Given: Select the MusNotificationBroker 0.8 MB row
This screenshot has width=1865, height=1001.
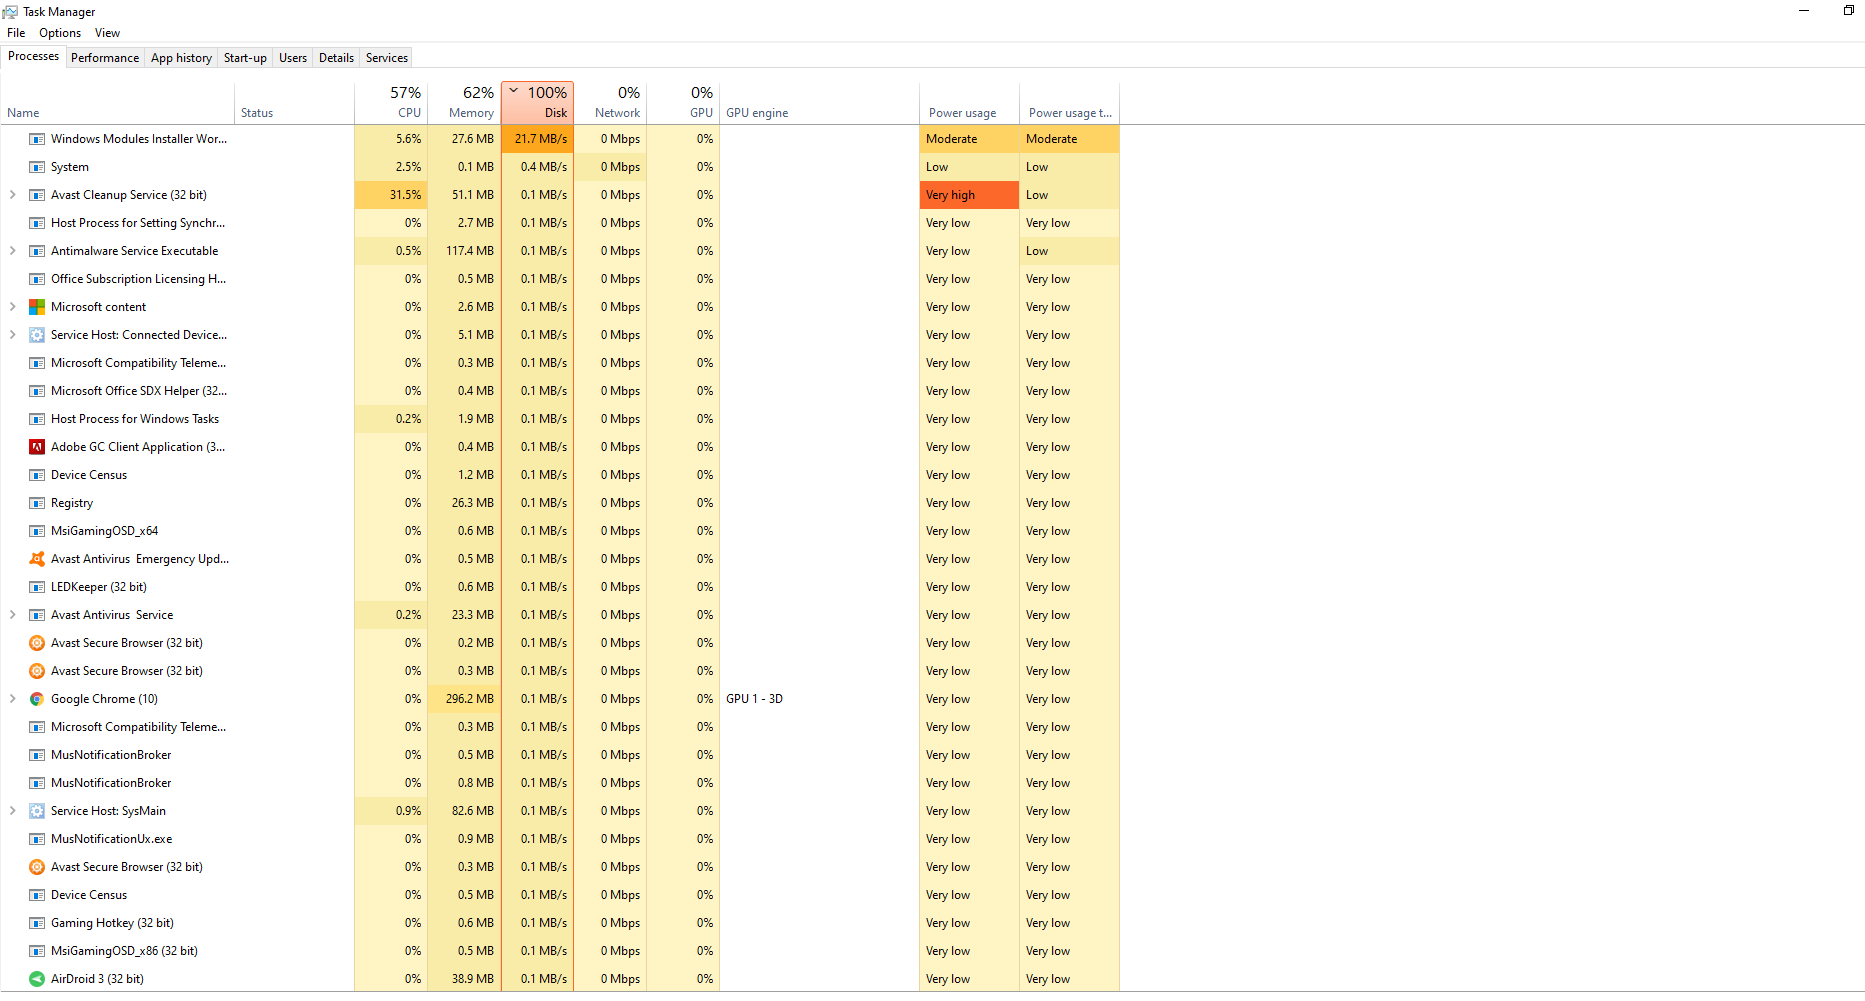Looking at the screenshot, I should coord(560,783).
